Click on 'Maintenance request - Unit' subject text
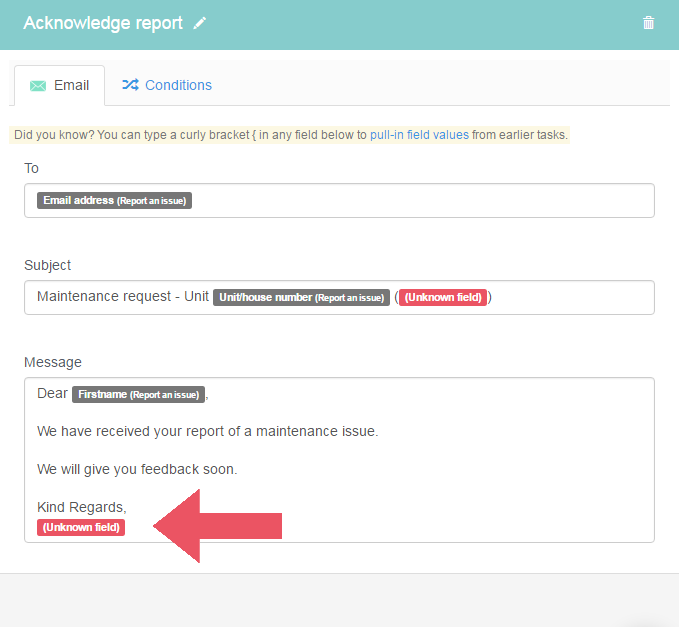 coord(123,297)
